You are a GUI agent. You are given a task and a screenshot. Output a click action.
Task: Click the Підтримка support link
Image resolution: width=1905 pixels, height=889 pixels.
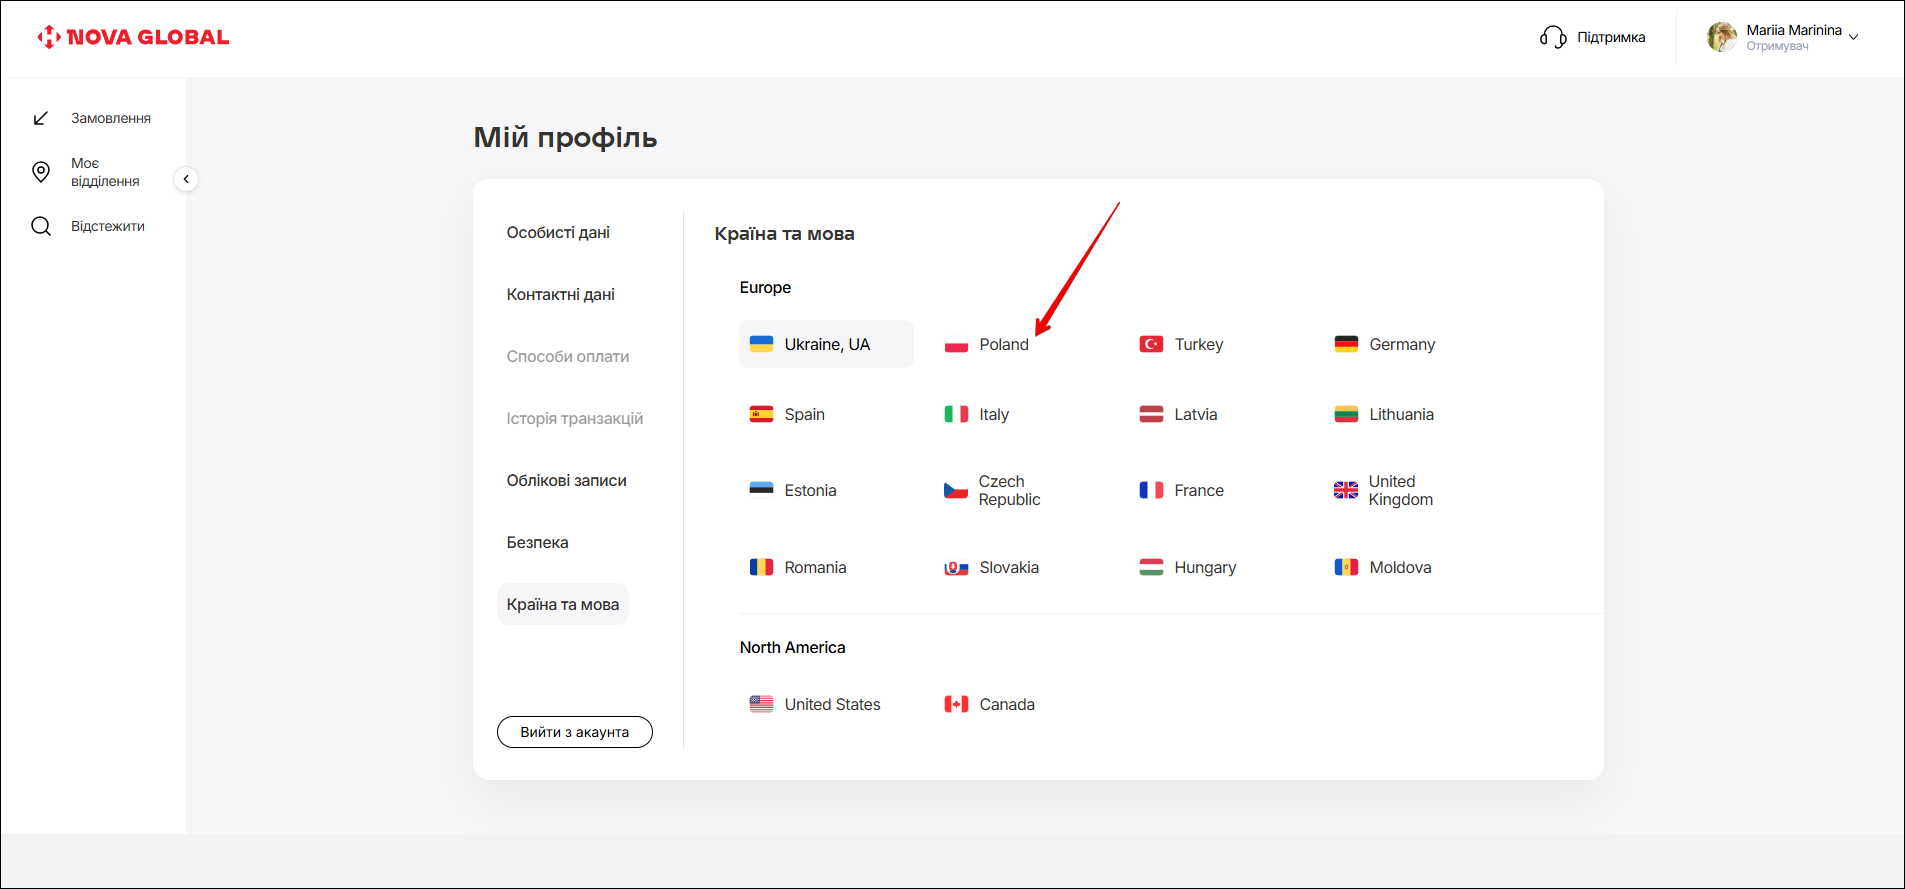(x=1611, y=38)
